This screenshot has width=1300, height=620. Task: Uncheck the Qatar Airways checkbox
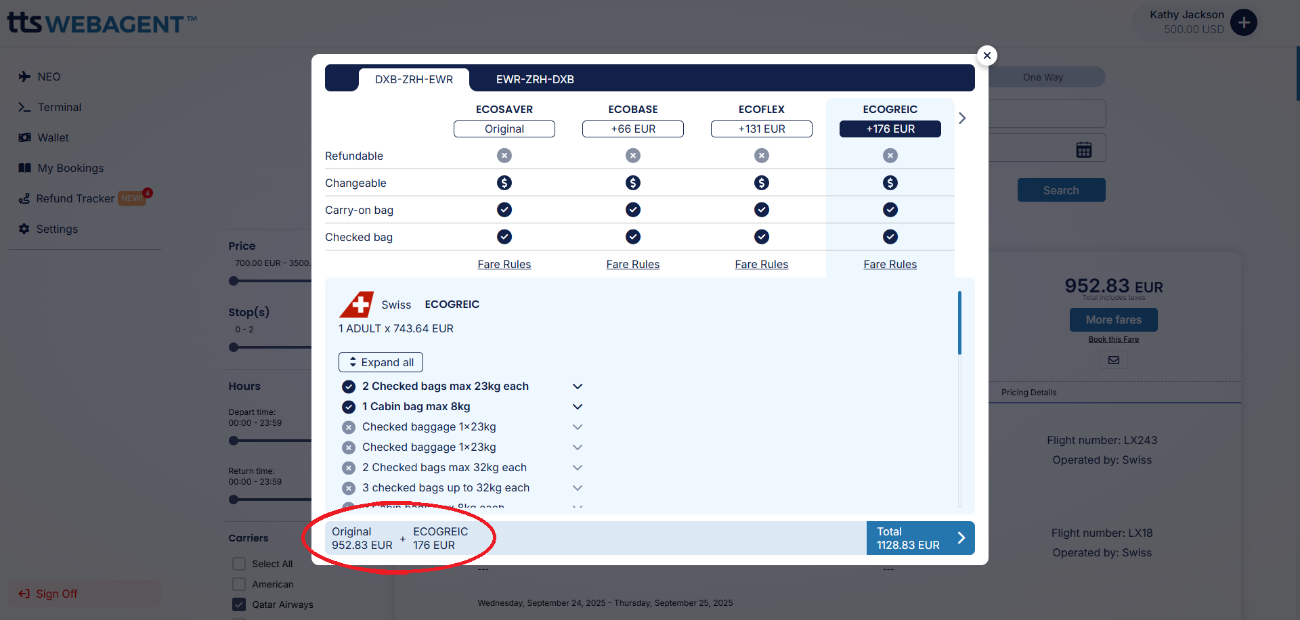pos(239,604)
